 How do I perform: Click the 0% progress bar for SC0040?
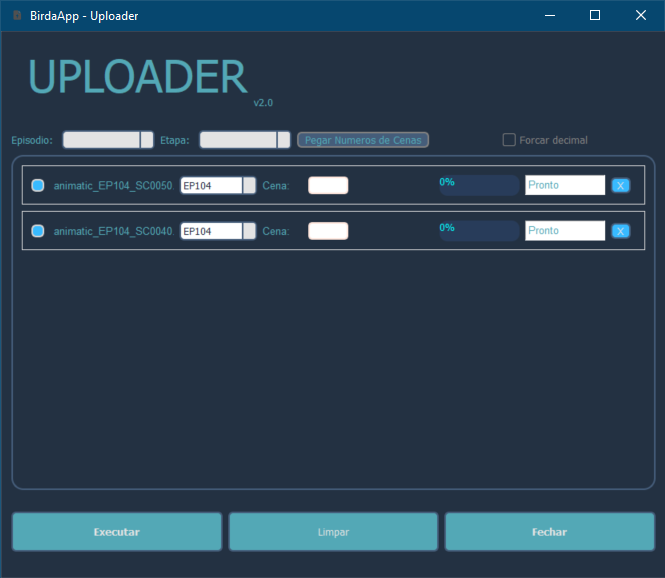tap(479, 231)
